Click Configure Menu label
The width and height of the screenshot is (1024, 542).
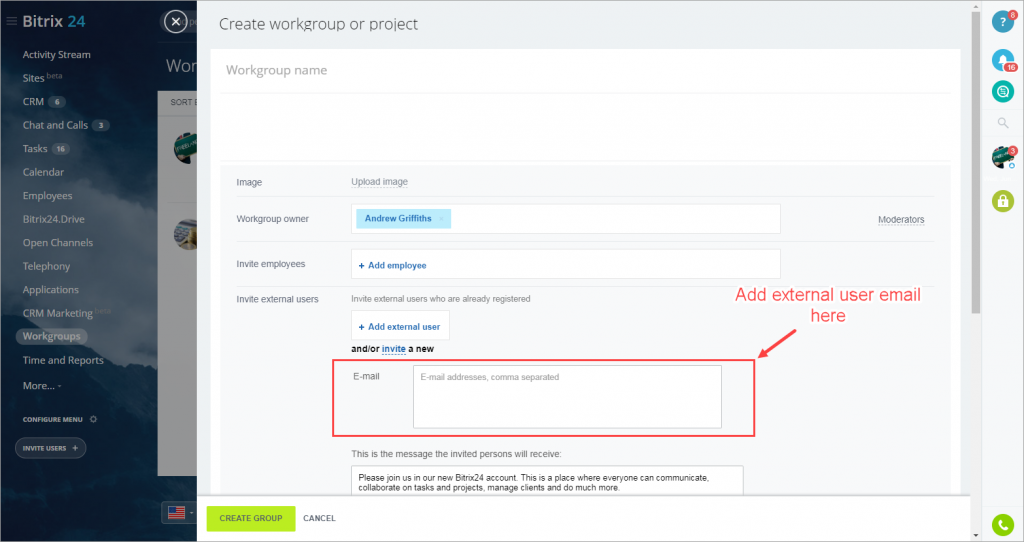pos(52,419)
